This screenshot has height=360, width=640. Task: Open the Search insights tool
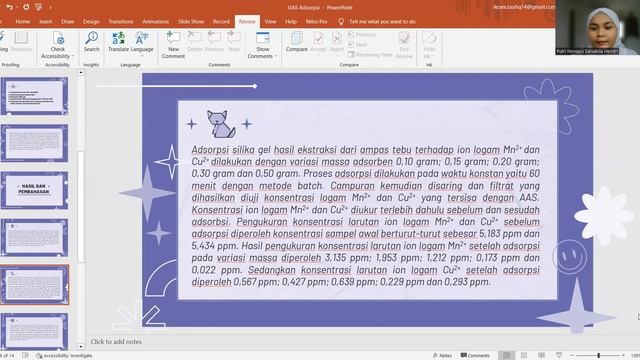click(91, 42)
